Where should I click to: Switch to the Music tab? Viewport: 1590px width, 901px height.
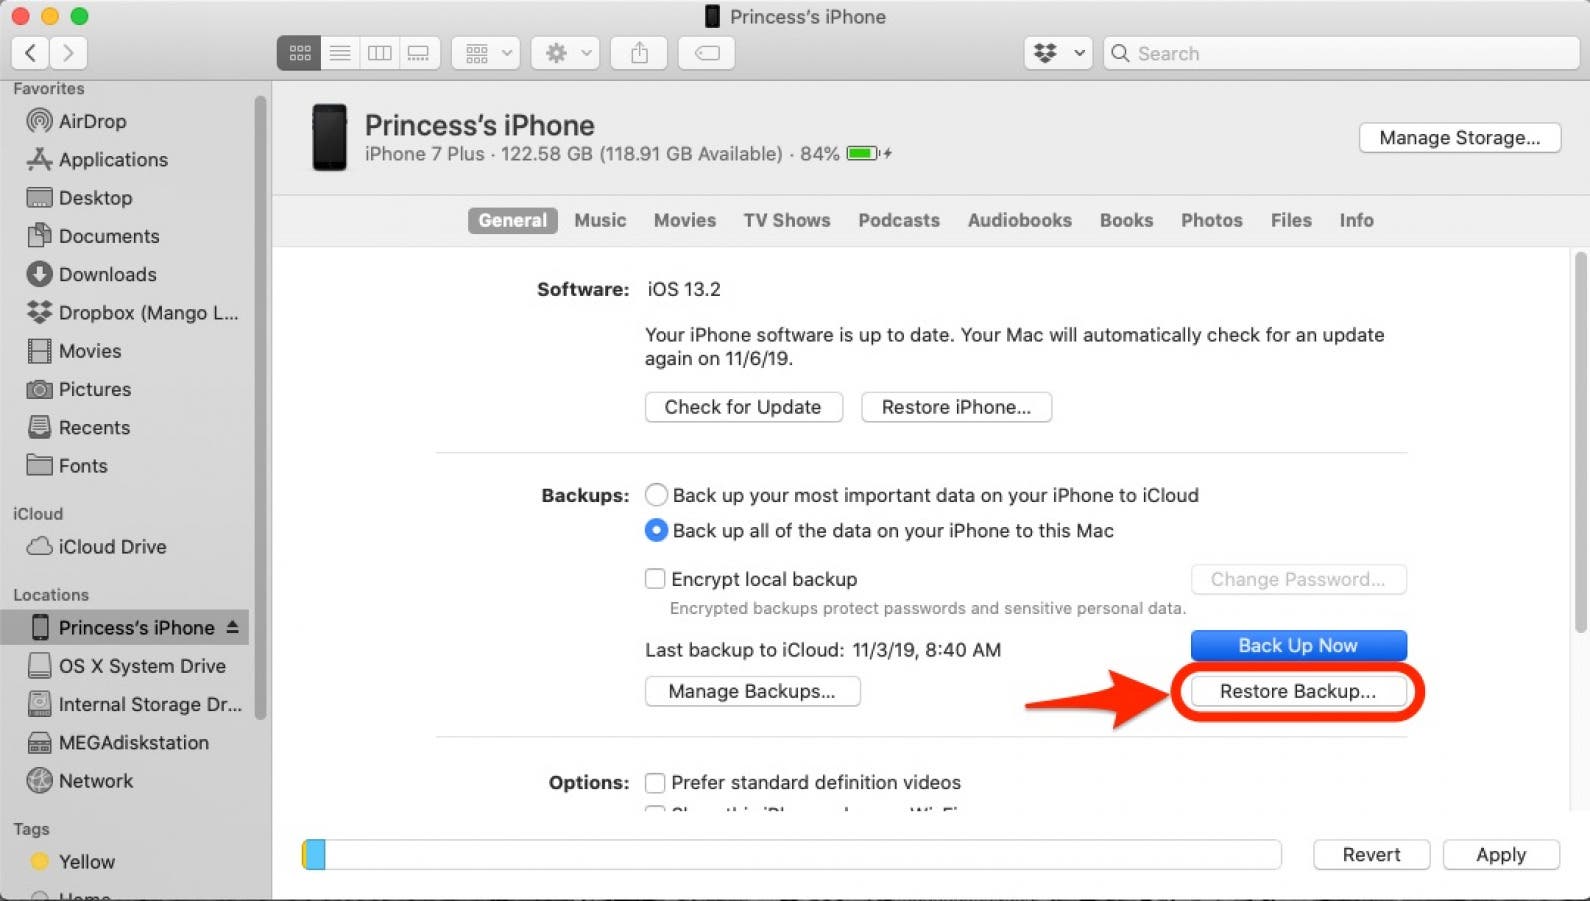coord(600,221)
